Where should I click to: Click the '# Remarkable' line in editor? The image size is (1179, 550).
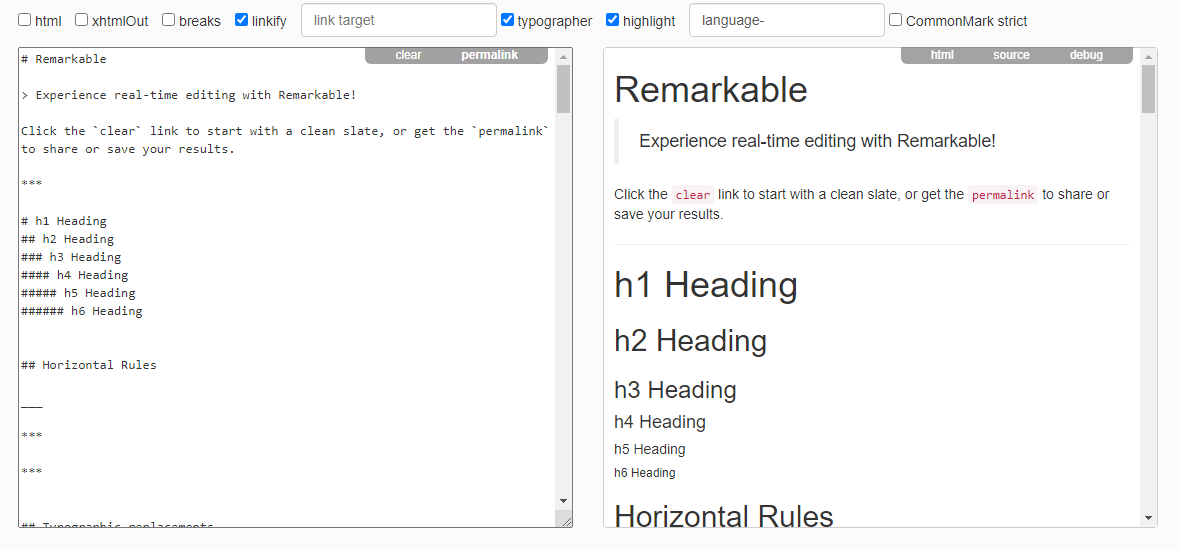click(x=64, y=59)
